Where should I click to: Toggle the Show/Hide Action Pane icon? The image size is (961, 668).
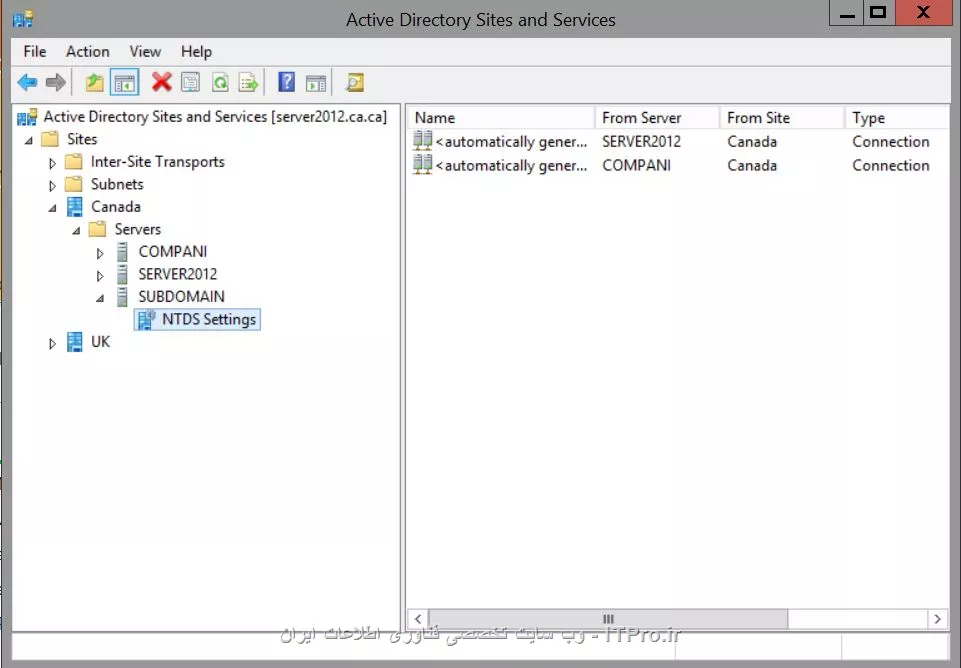[x=316, y=82]
